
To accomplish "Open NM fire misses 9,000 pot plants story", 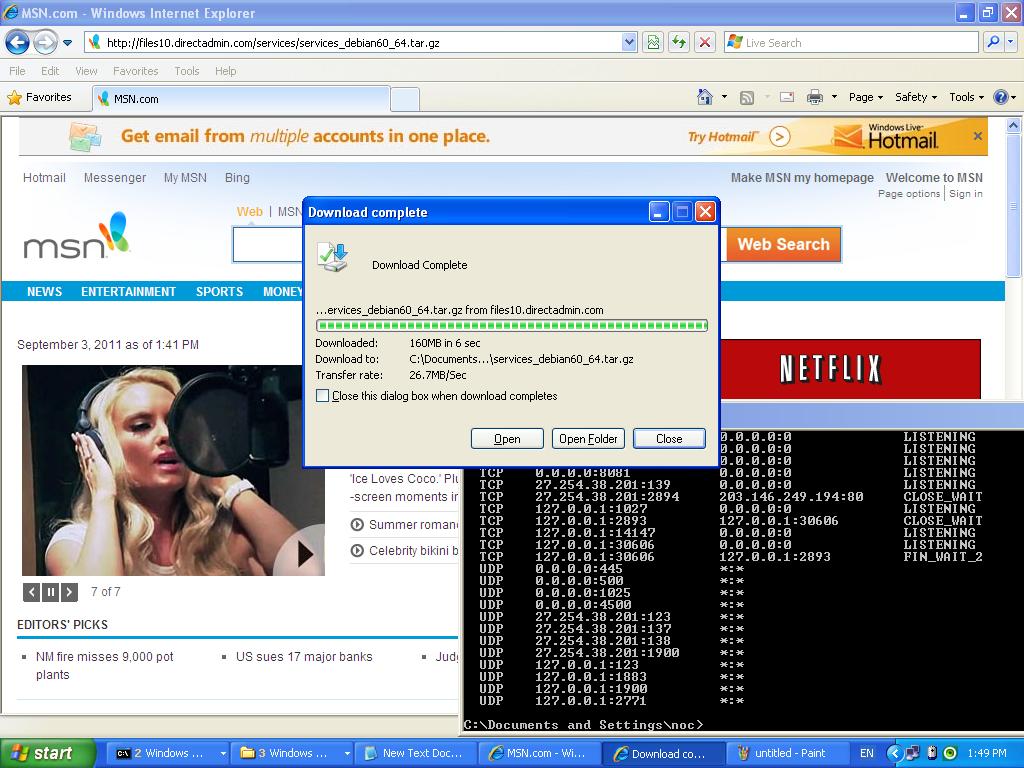I will (x=104, y=665).
